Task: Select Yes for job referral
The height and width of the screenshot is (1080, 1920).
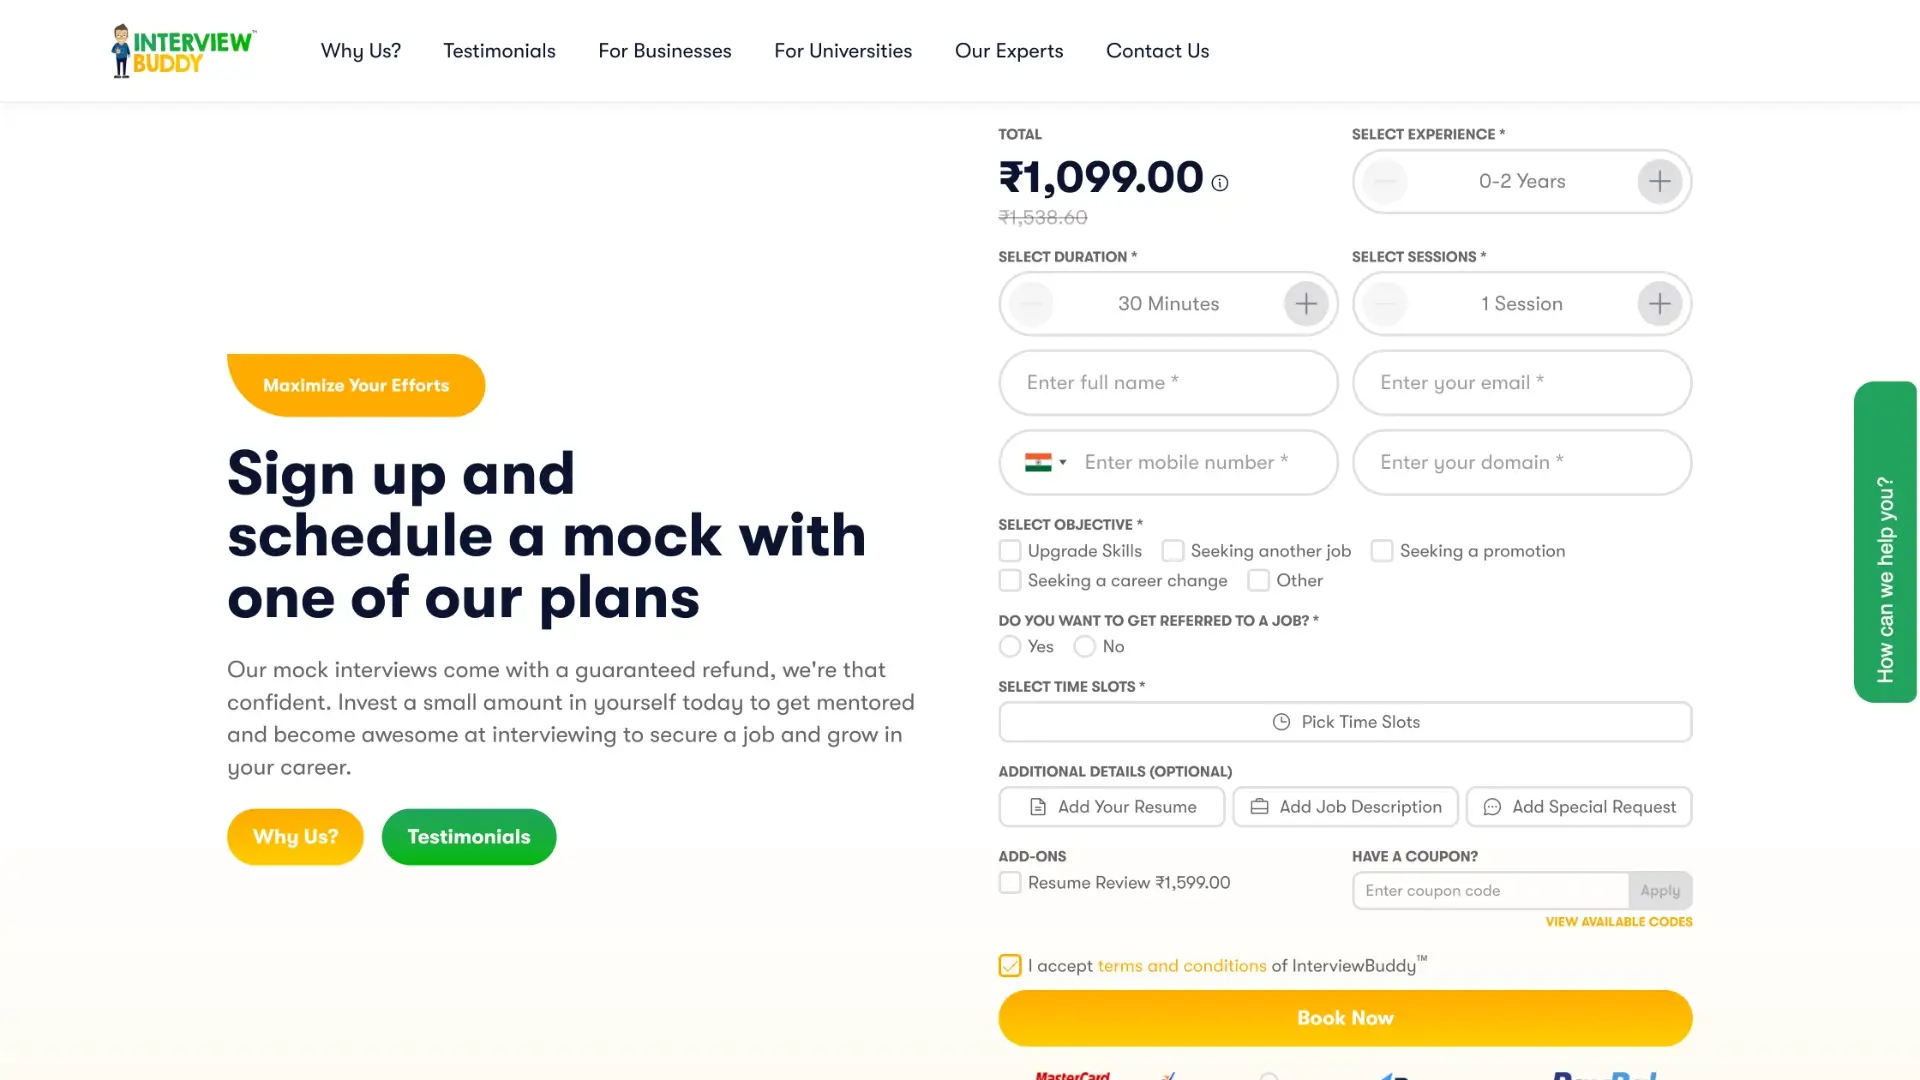Action: 1010,647
